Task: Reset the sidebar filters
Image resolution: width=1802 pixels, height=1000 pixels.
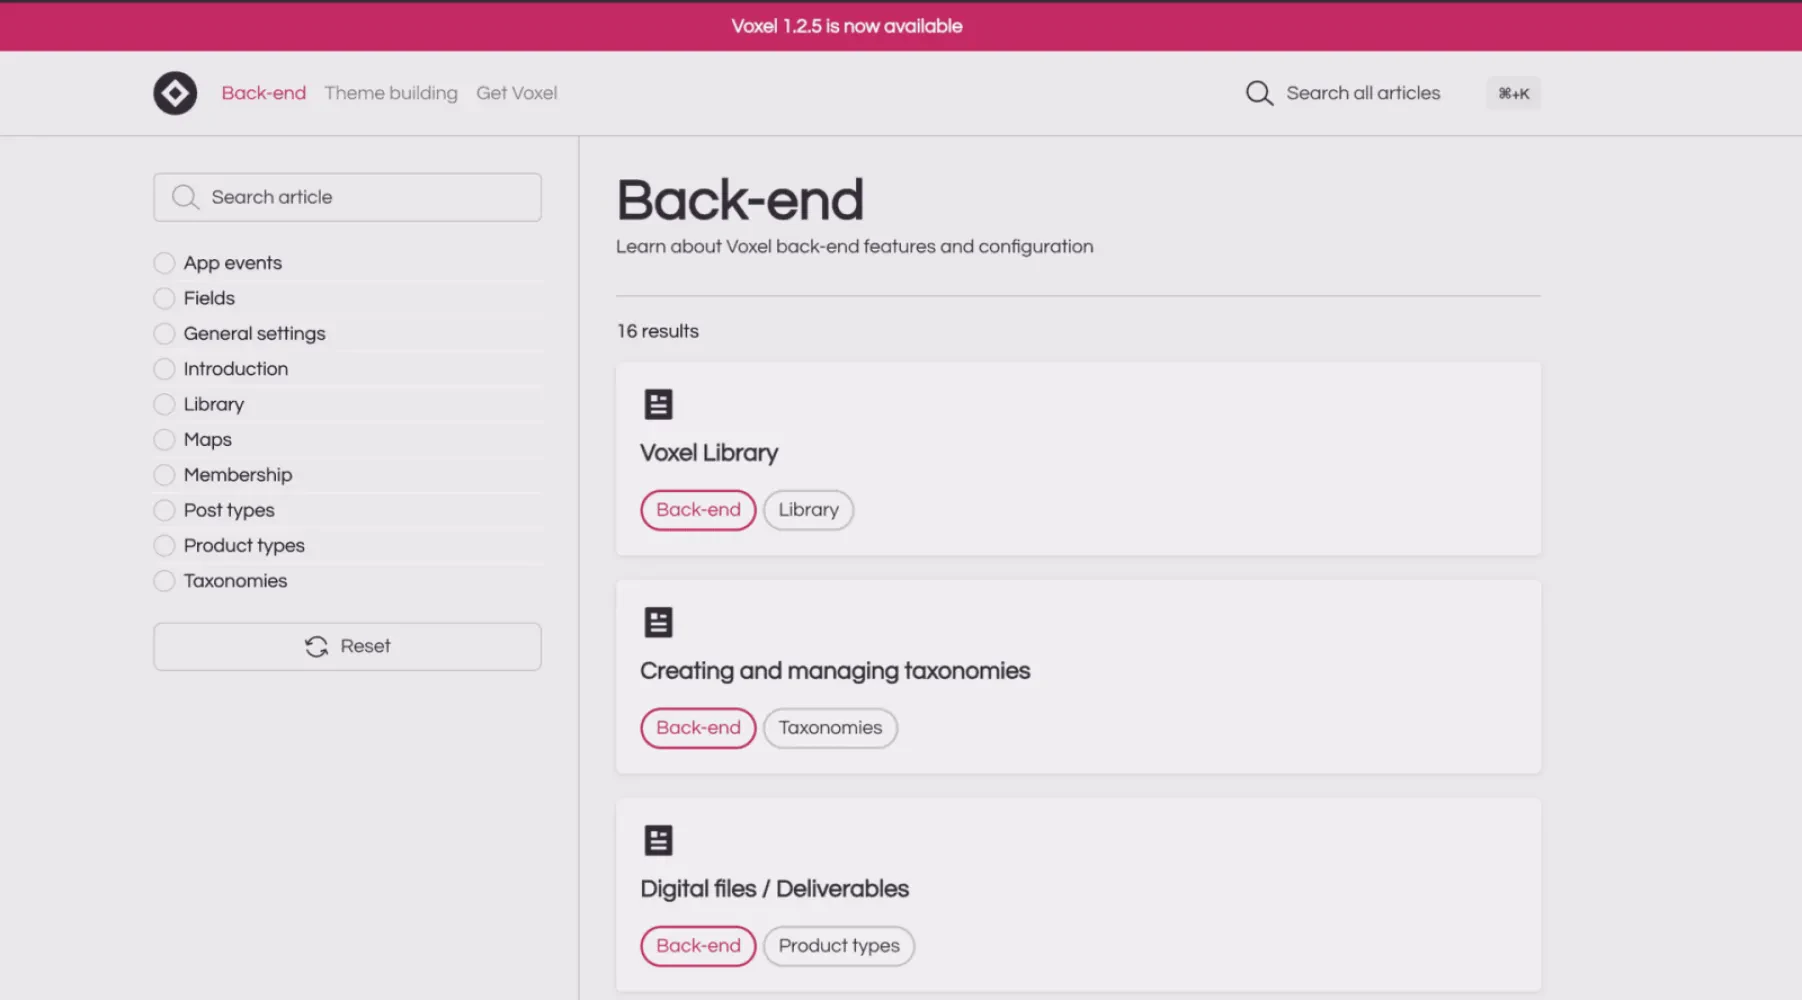Action: pos(347,646)
